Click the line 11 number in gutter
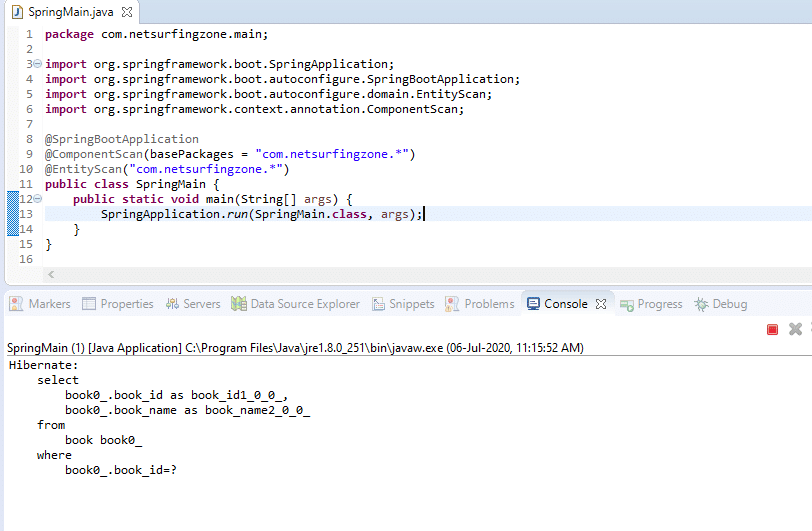The width and height of the screenshot is (812, 531). coord(26,184)
